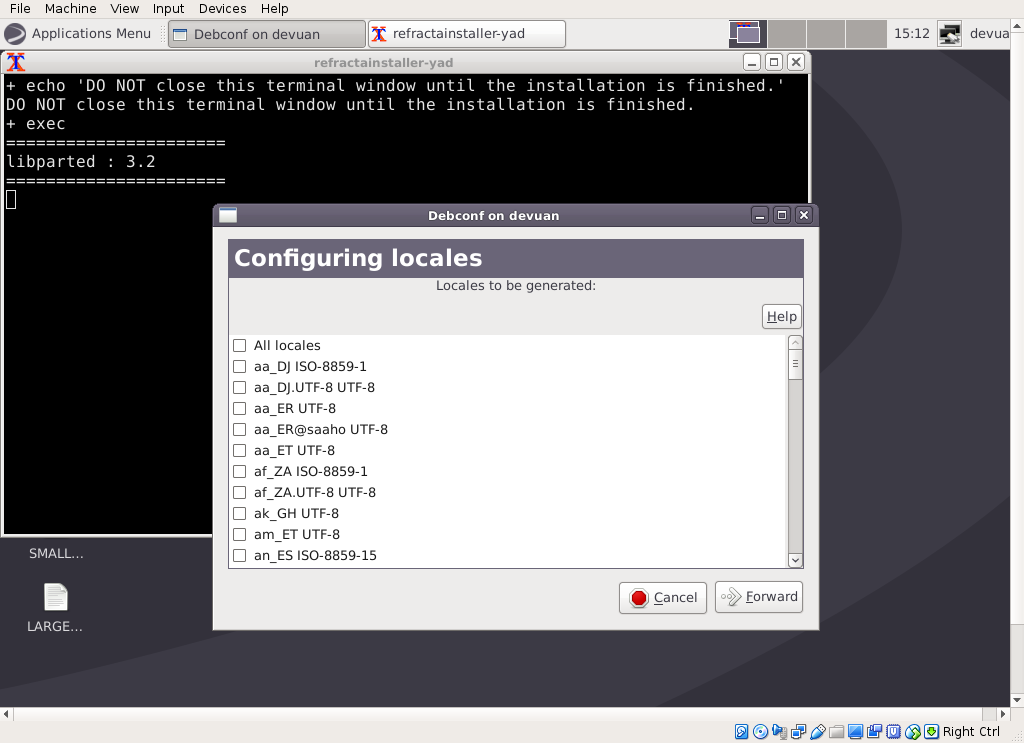Click the VirtualBox audio status icon
This screenshot has height=743, width=1024.
click(x=779, y=732)
